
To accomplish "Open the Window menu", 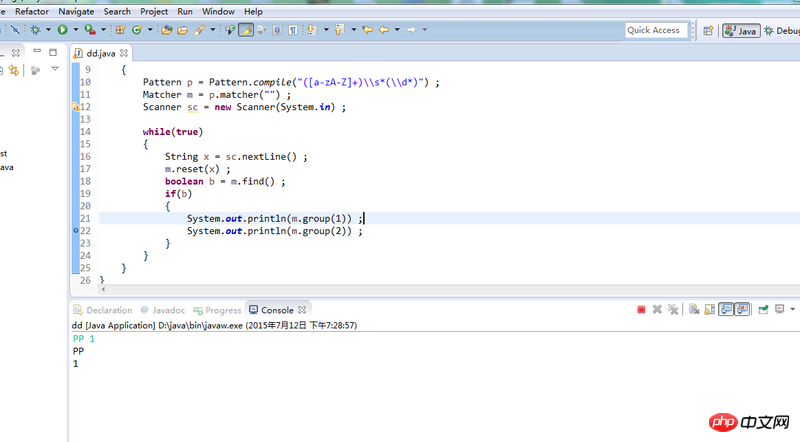I will point(218,11).
